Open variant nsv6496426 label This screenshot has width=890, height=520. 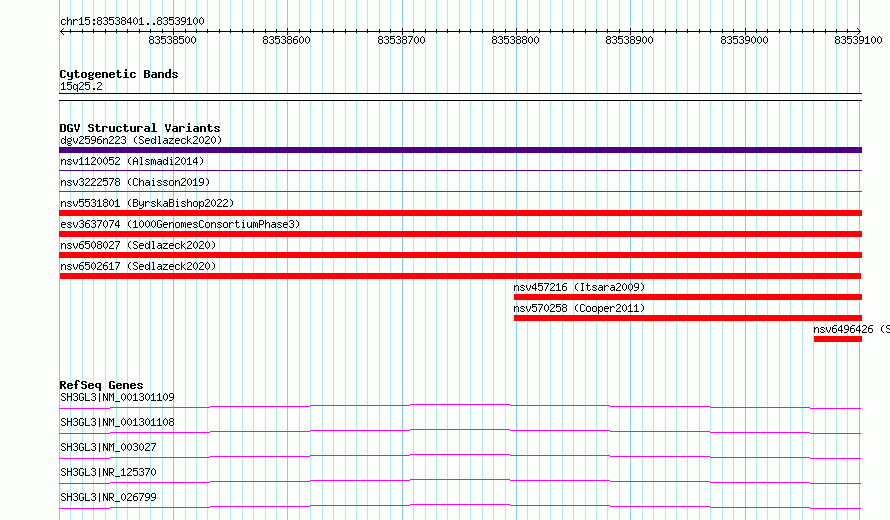[851, 329]
